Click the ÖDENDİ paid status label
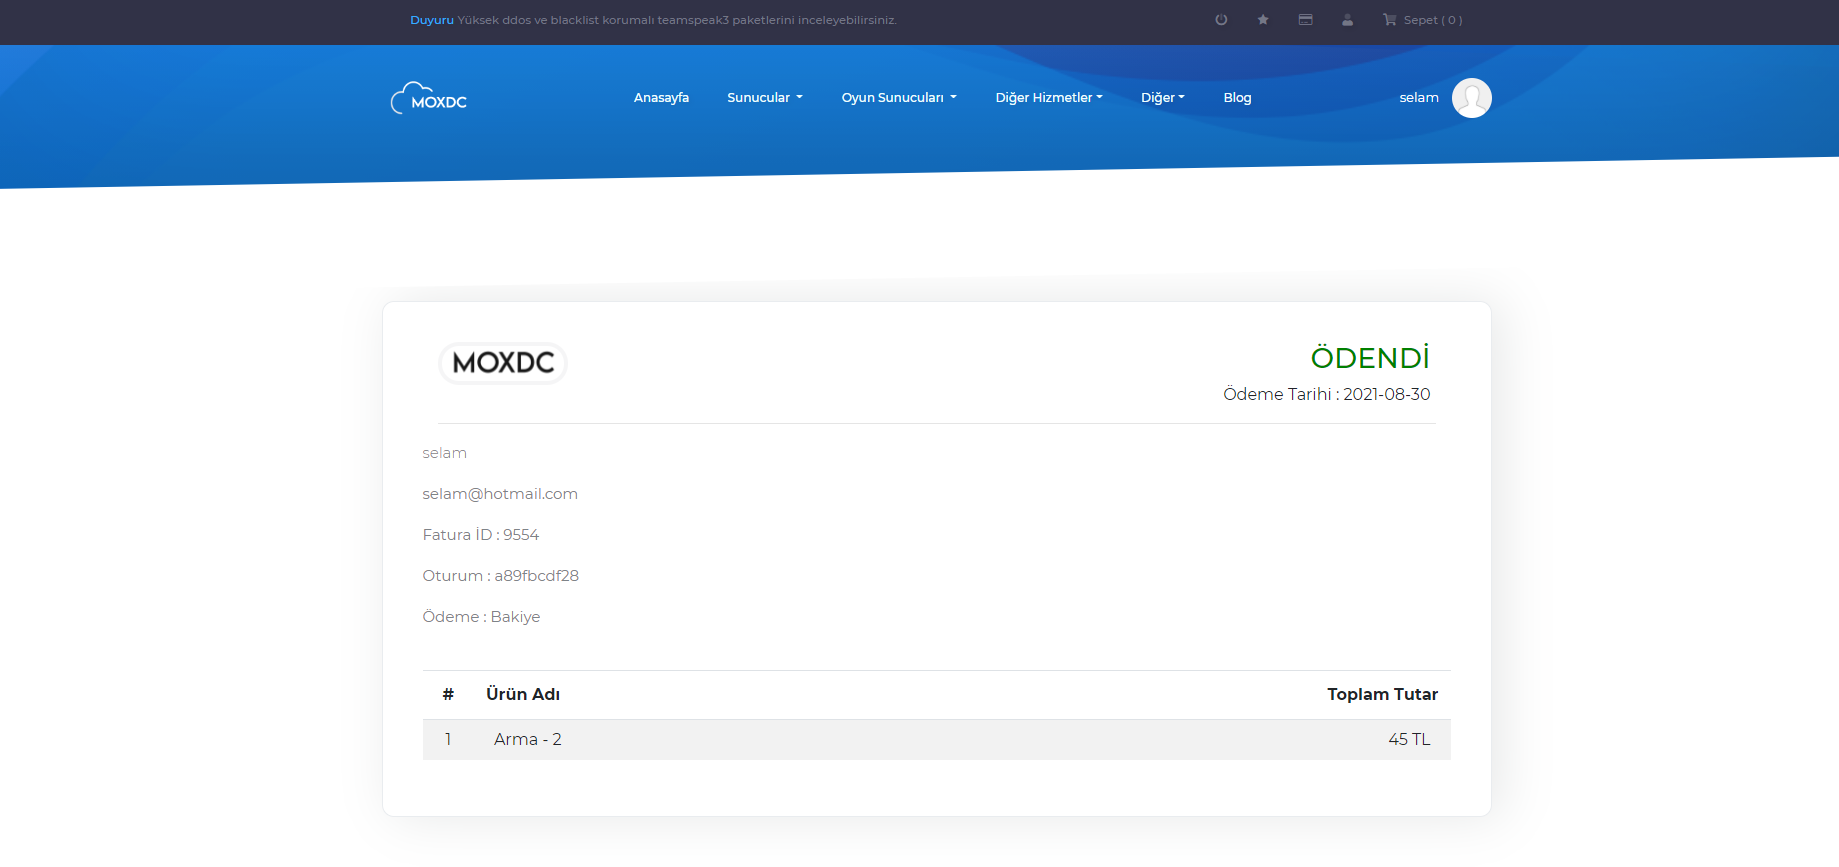The width and height of the screenshot is (1839, 867). [1369, 358]
